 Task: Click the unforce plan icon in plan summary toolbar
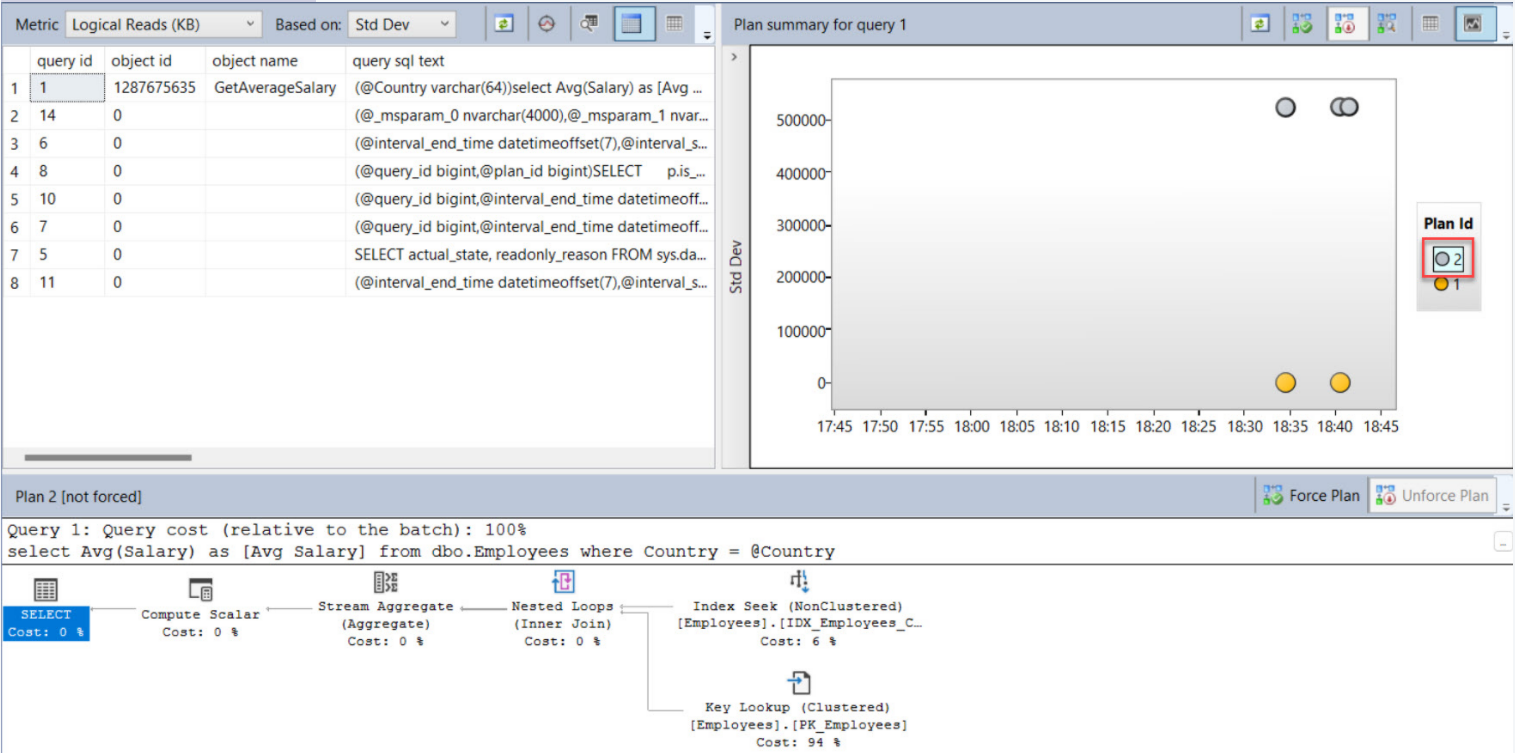point(1345,24)
